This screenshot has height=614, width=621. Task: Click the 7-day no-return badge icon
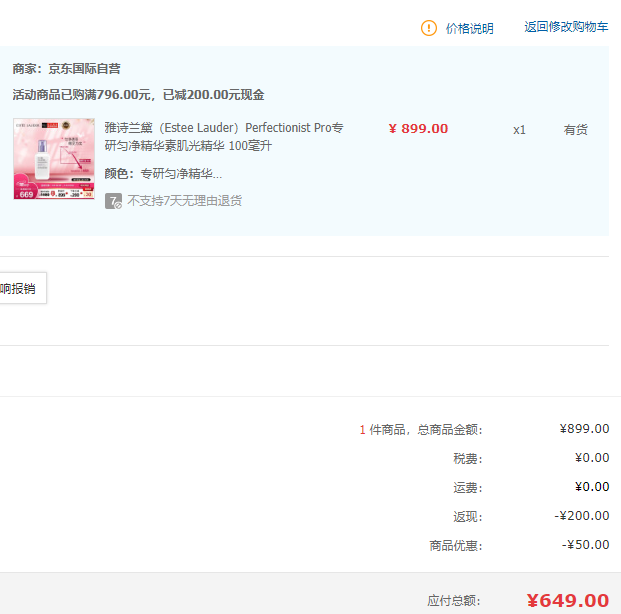pyautogui.click(x=113, y=201)
